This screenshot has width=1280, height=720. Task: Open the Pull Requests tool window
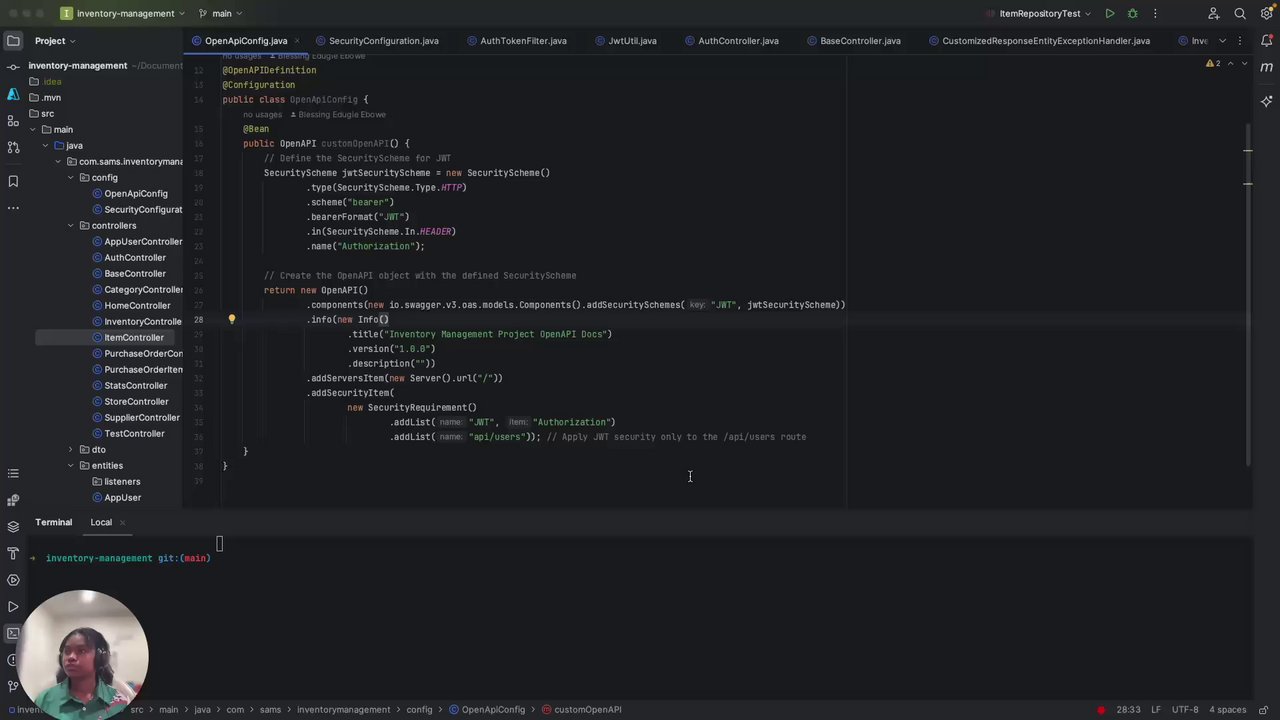click(x=13, y=147)
